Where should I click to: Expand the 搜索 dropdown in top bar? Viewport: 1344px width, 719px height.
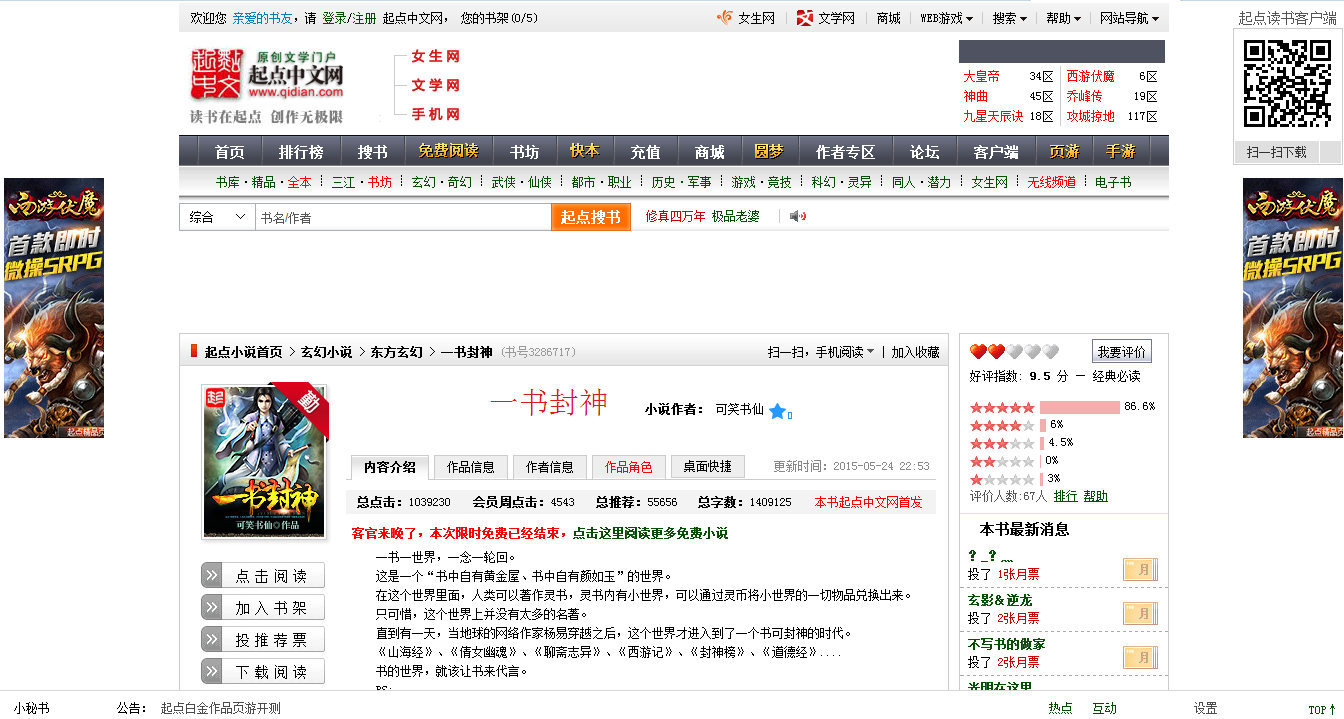(1009, 18)
